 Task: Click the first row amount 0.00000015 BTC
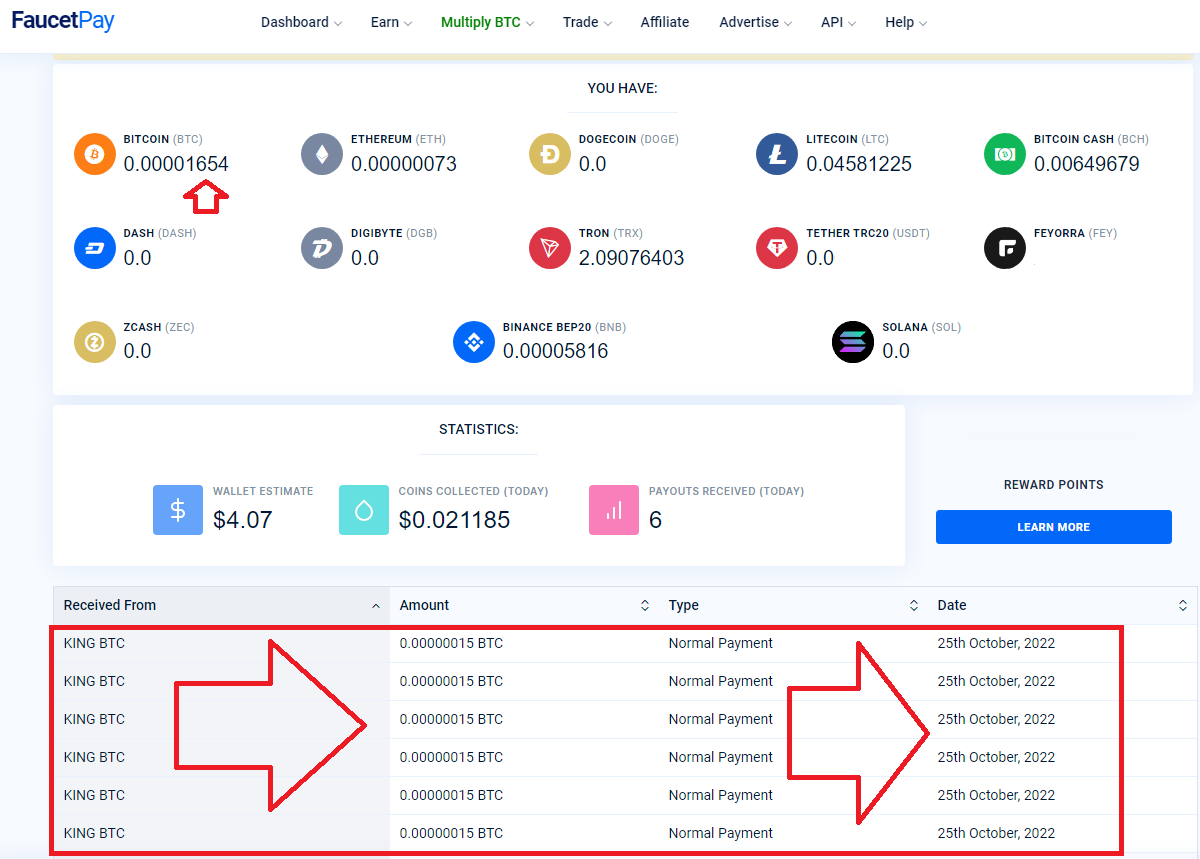451,643
